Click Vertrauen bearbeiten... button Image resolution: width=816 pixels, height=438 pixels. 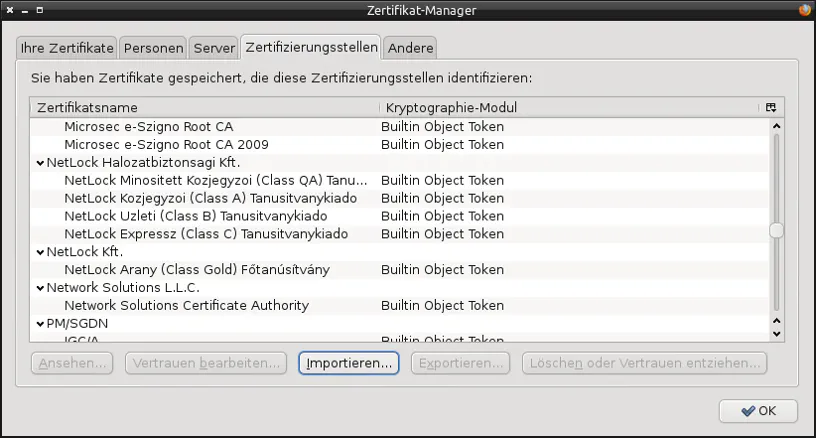(206, 363)
